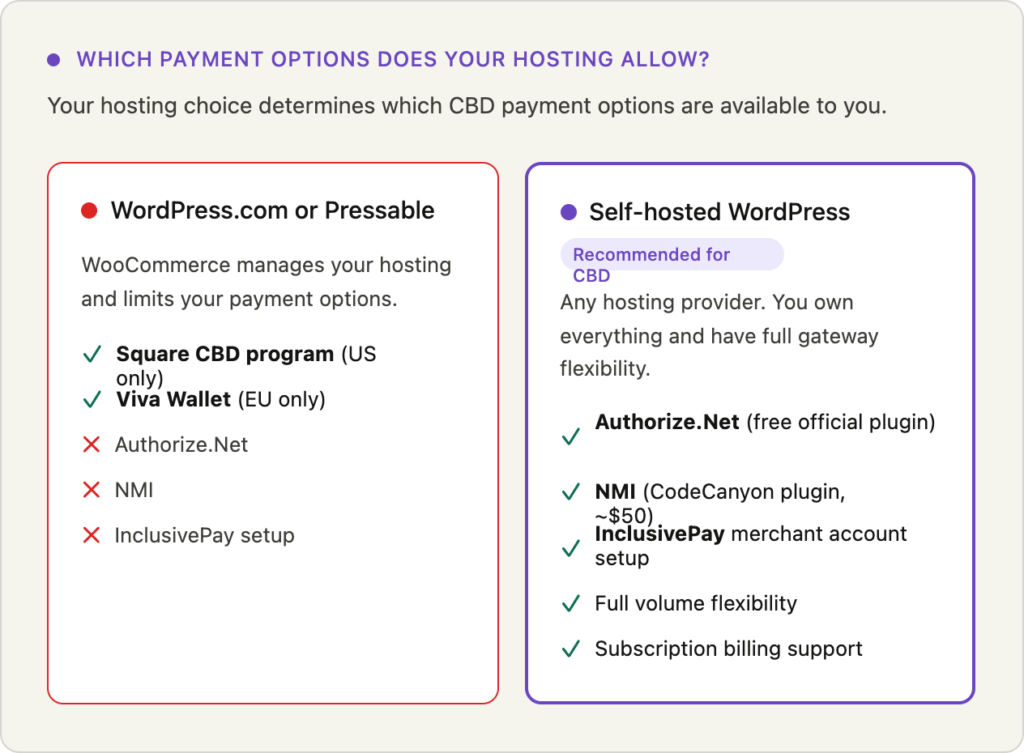
Task: Click the checkmark beside Full volume flexibility
Action: click(x=571, y=604)
